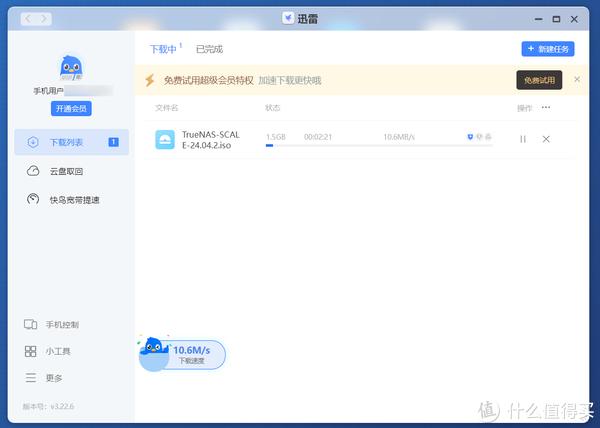Switch to the 下载中 tab

click(x=163, y=49)
